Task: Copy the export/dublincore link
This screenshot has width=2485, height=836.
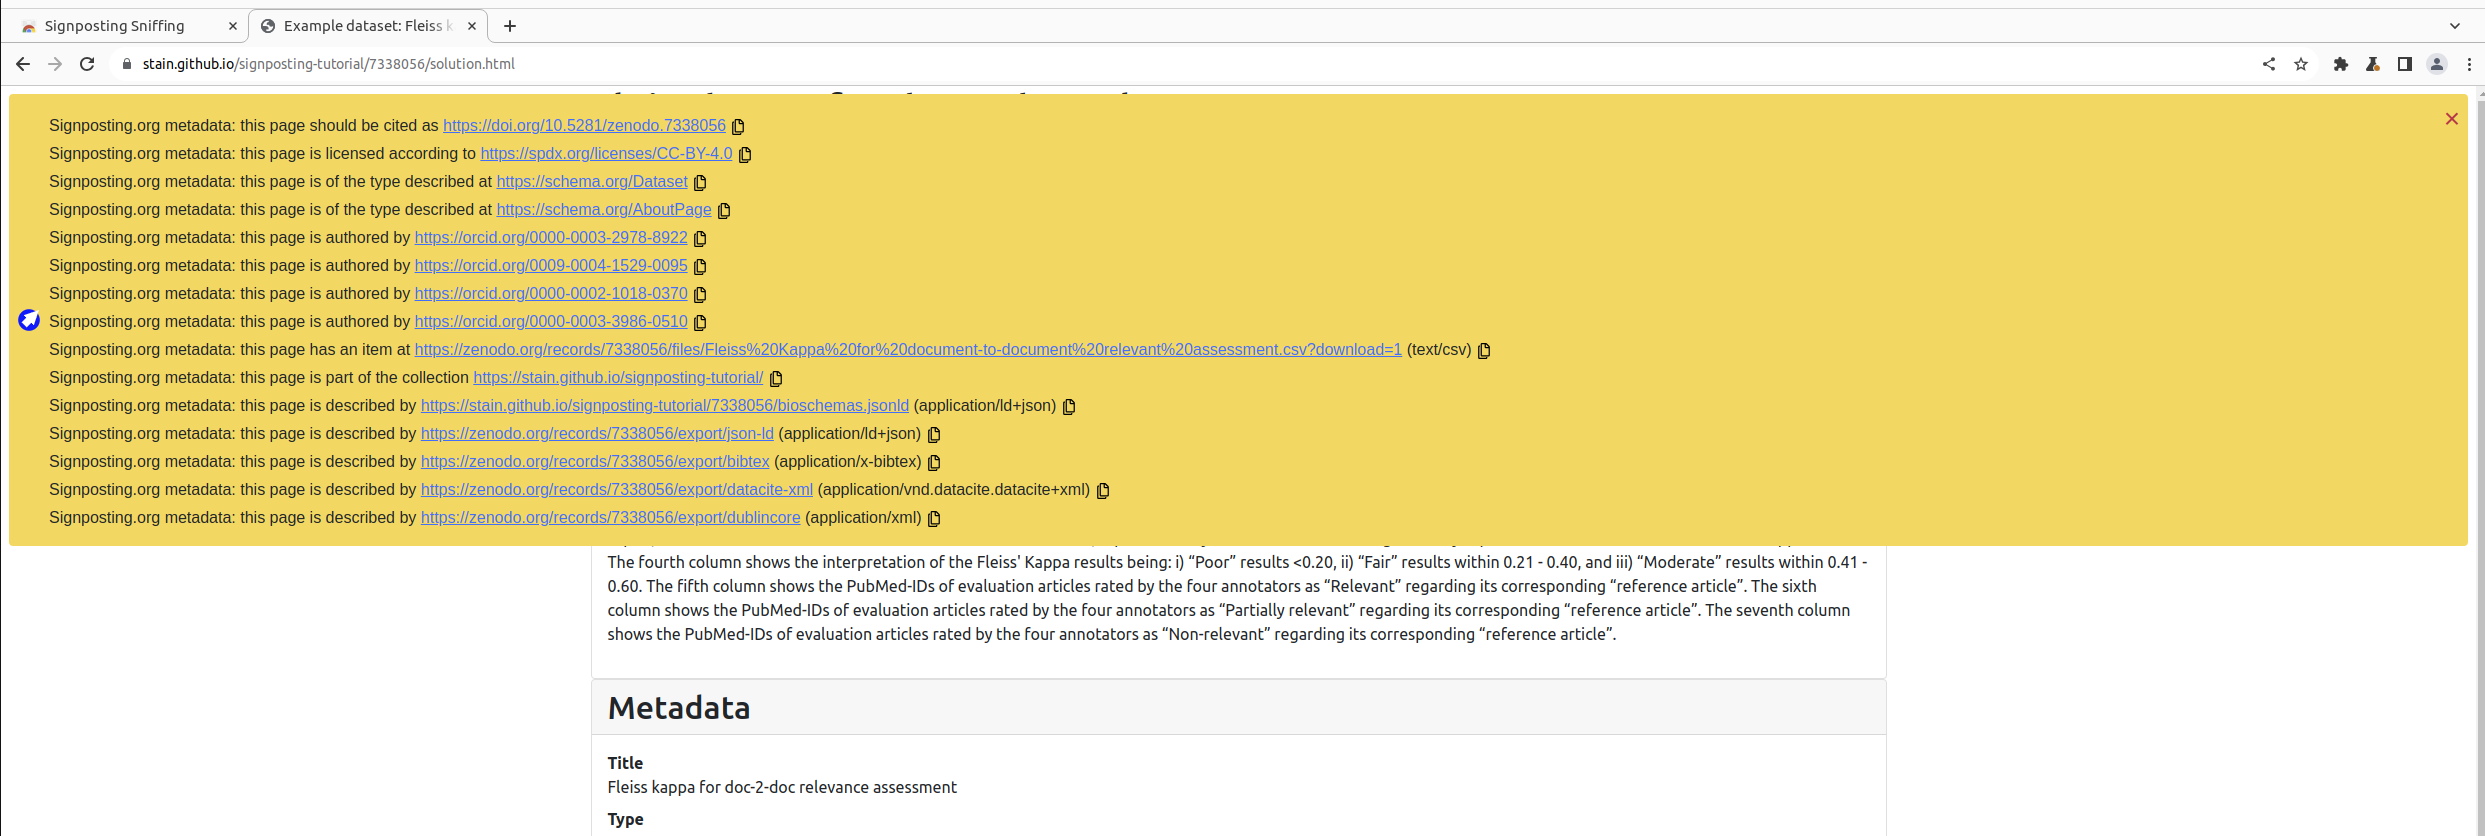Action: 934,518
